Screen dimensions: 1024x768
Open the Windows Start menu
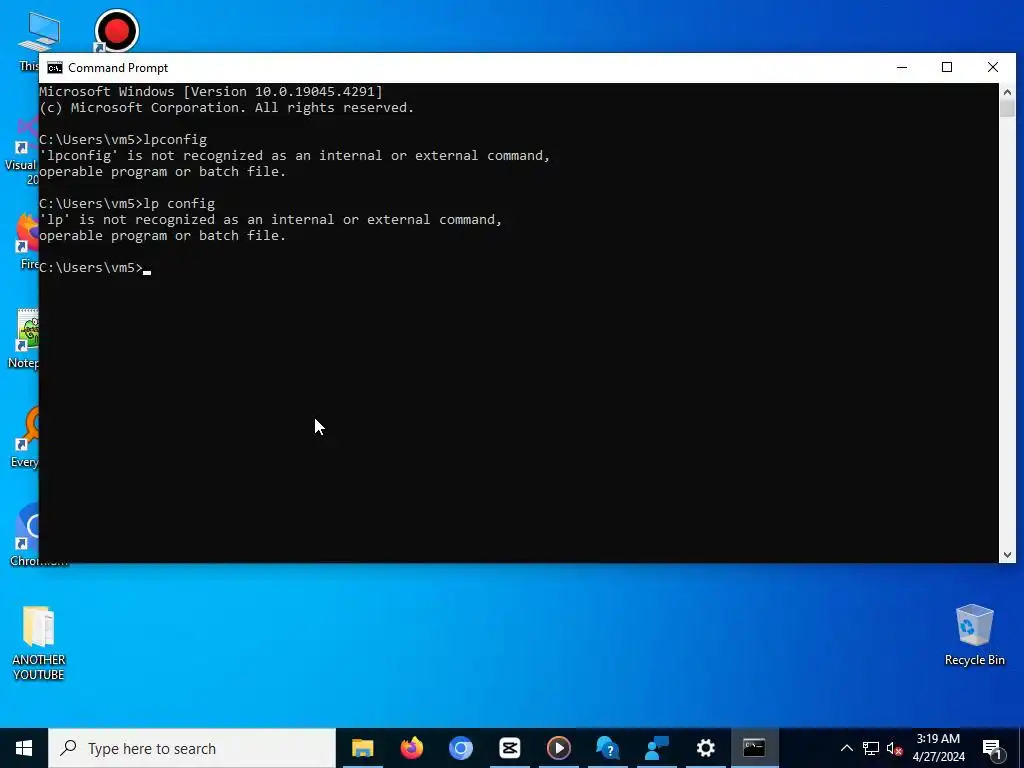pos(24,748)
